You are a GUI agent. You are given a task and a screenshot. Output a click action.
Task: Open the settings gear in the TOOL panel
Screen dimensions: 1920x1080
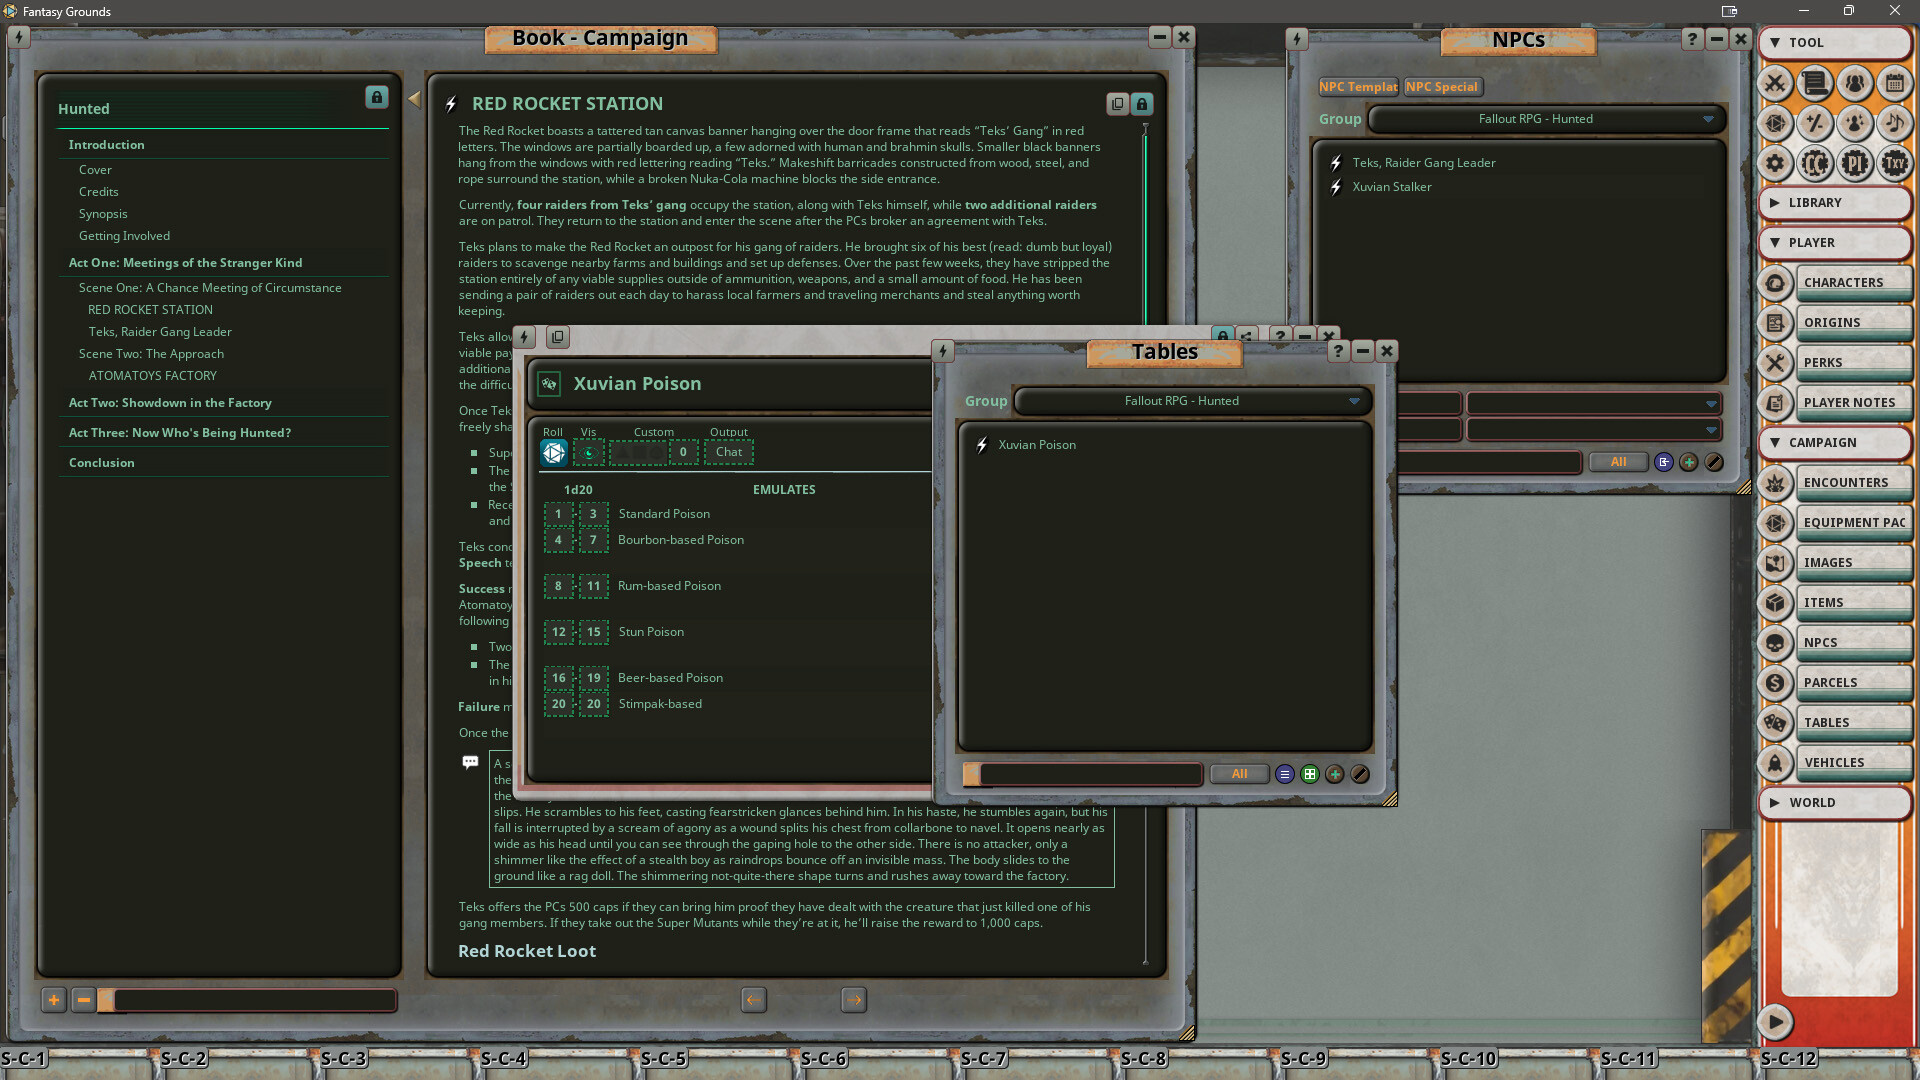(x=1775, y=163)
